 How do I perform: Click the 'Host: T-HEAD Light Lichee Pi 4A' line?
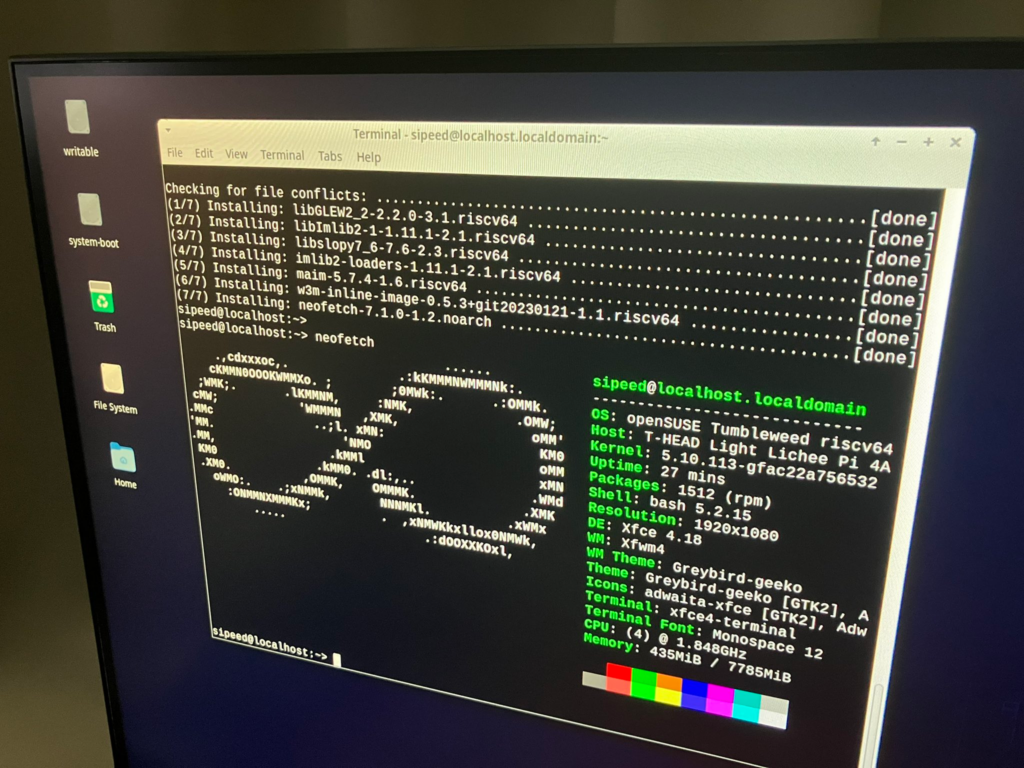(739, 448)
